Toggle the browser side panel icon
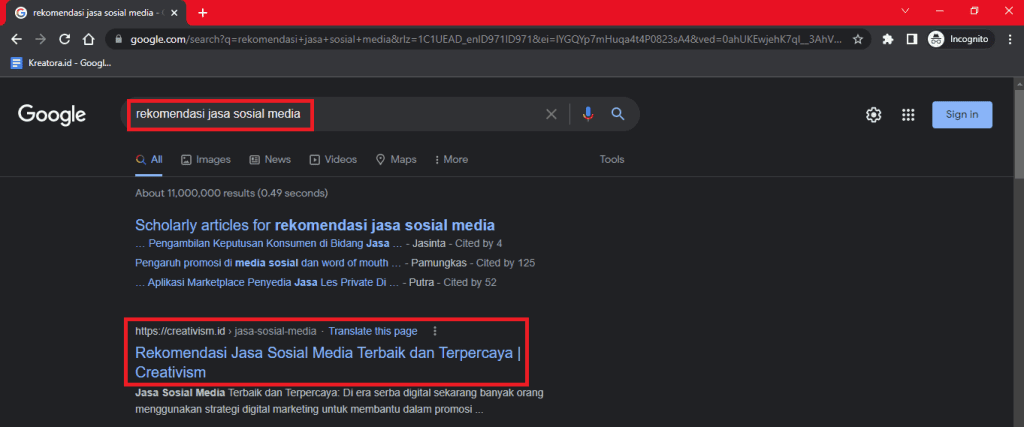The width and height of the screenshot is (1024, 427). [912, 39]
